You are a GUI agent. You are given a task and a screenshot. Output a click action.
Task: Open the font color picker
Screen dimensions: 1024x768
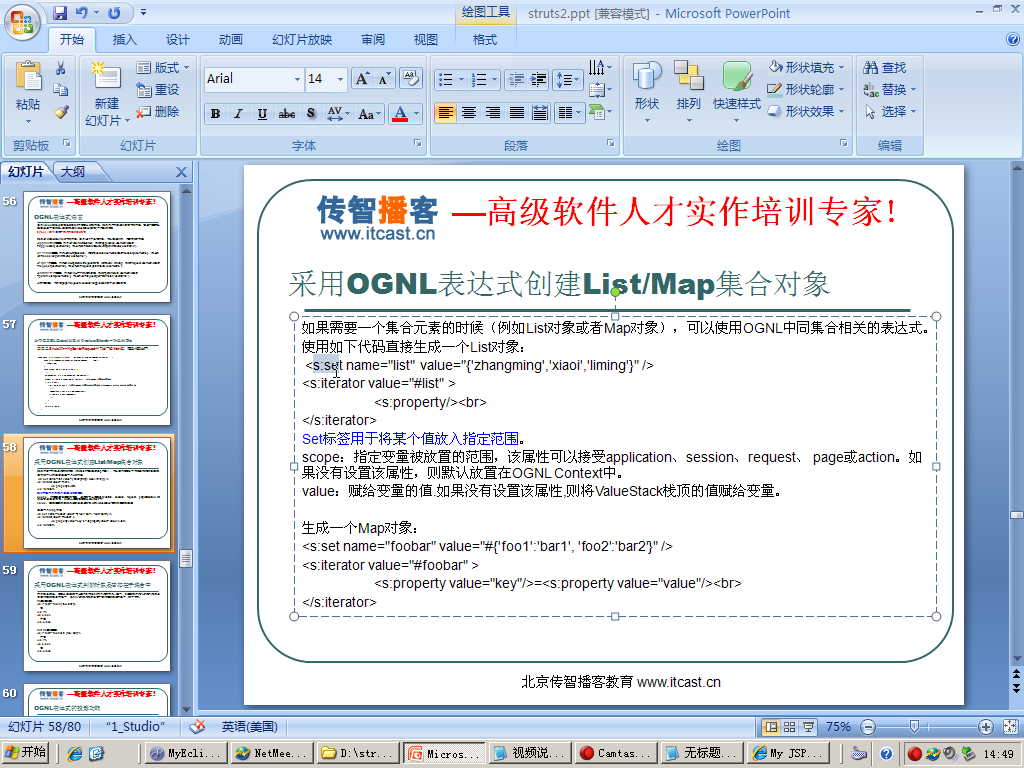coord(416,114)
